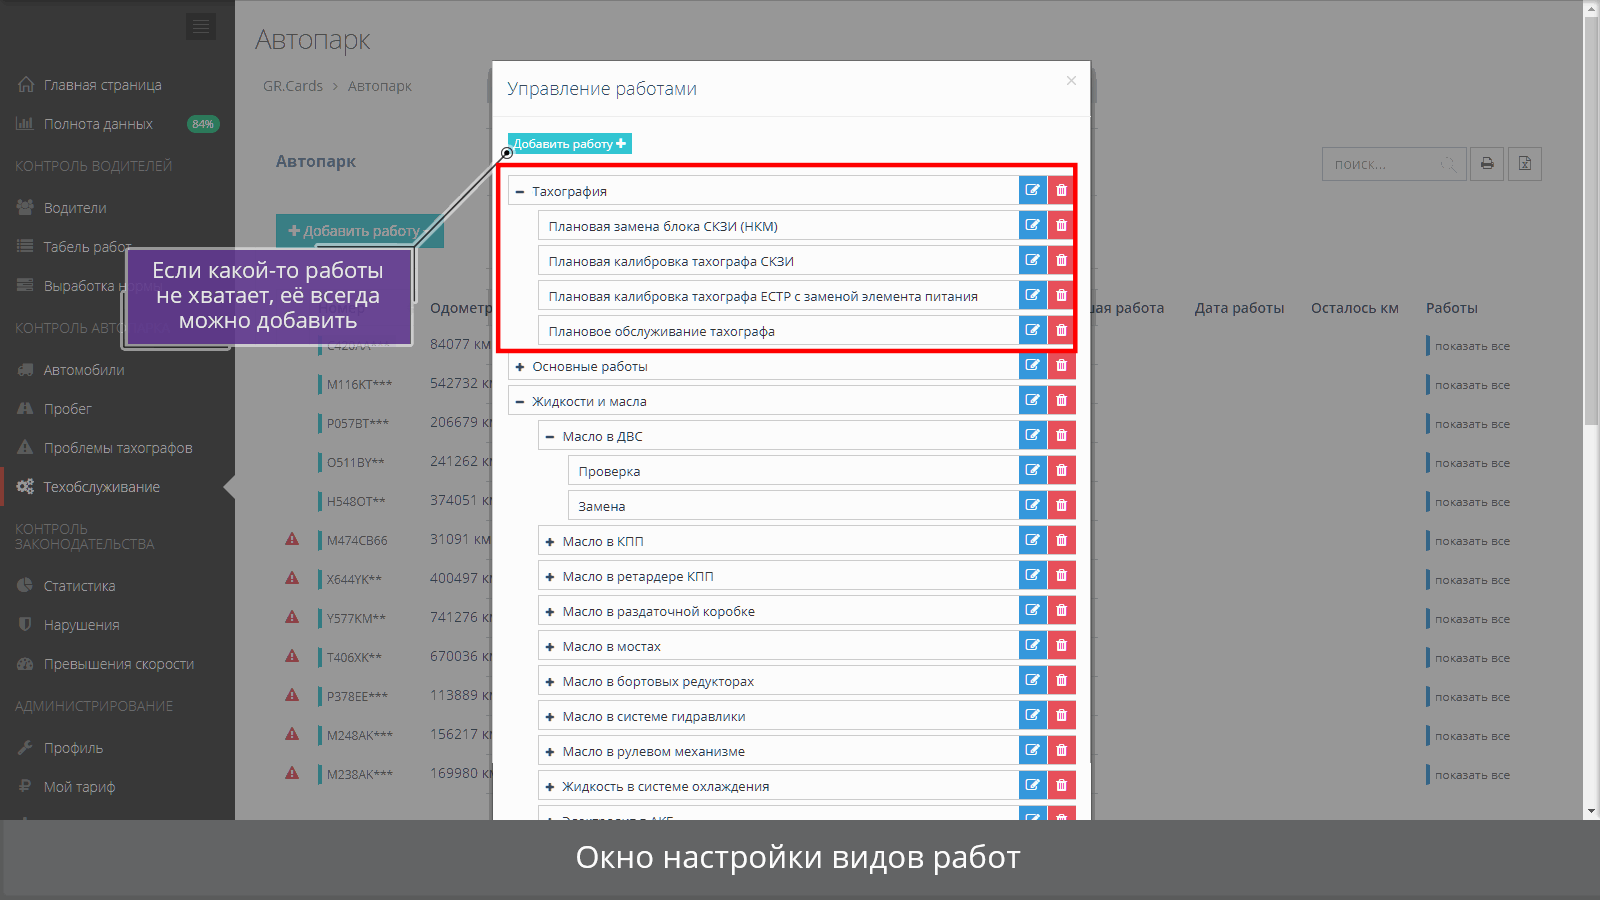Viewport: 1600px width, 900px height.
Task: Click Осталось км column header
Action: click(1355, 308)
